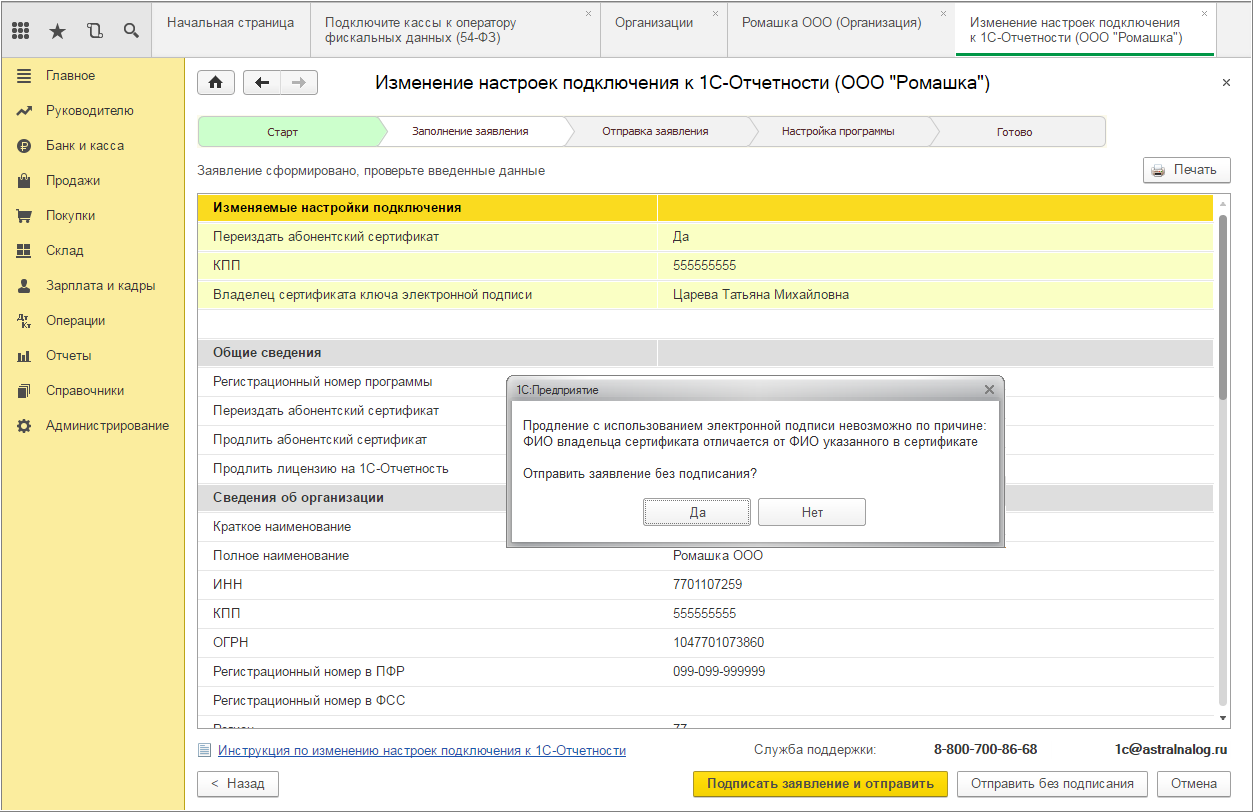This screenshot has height=812, width=1253.
Task: Close the 1С:Предприятие dialog with X
Action: 989,390
